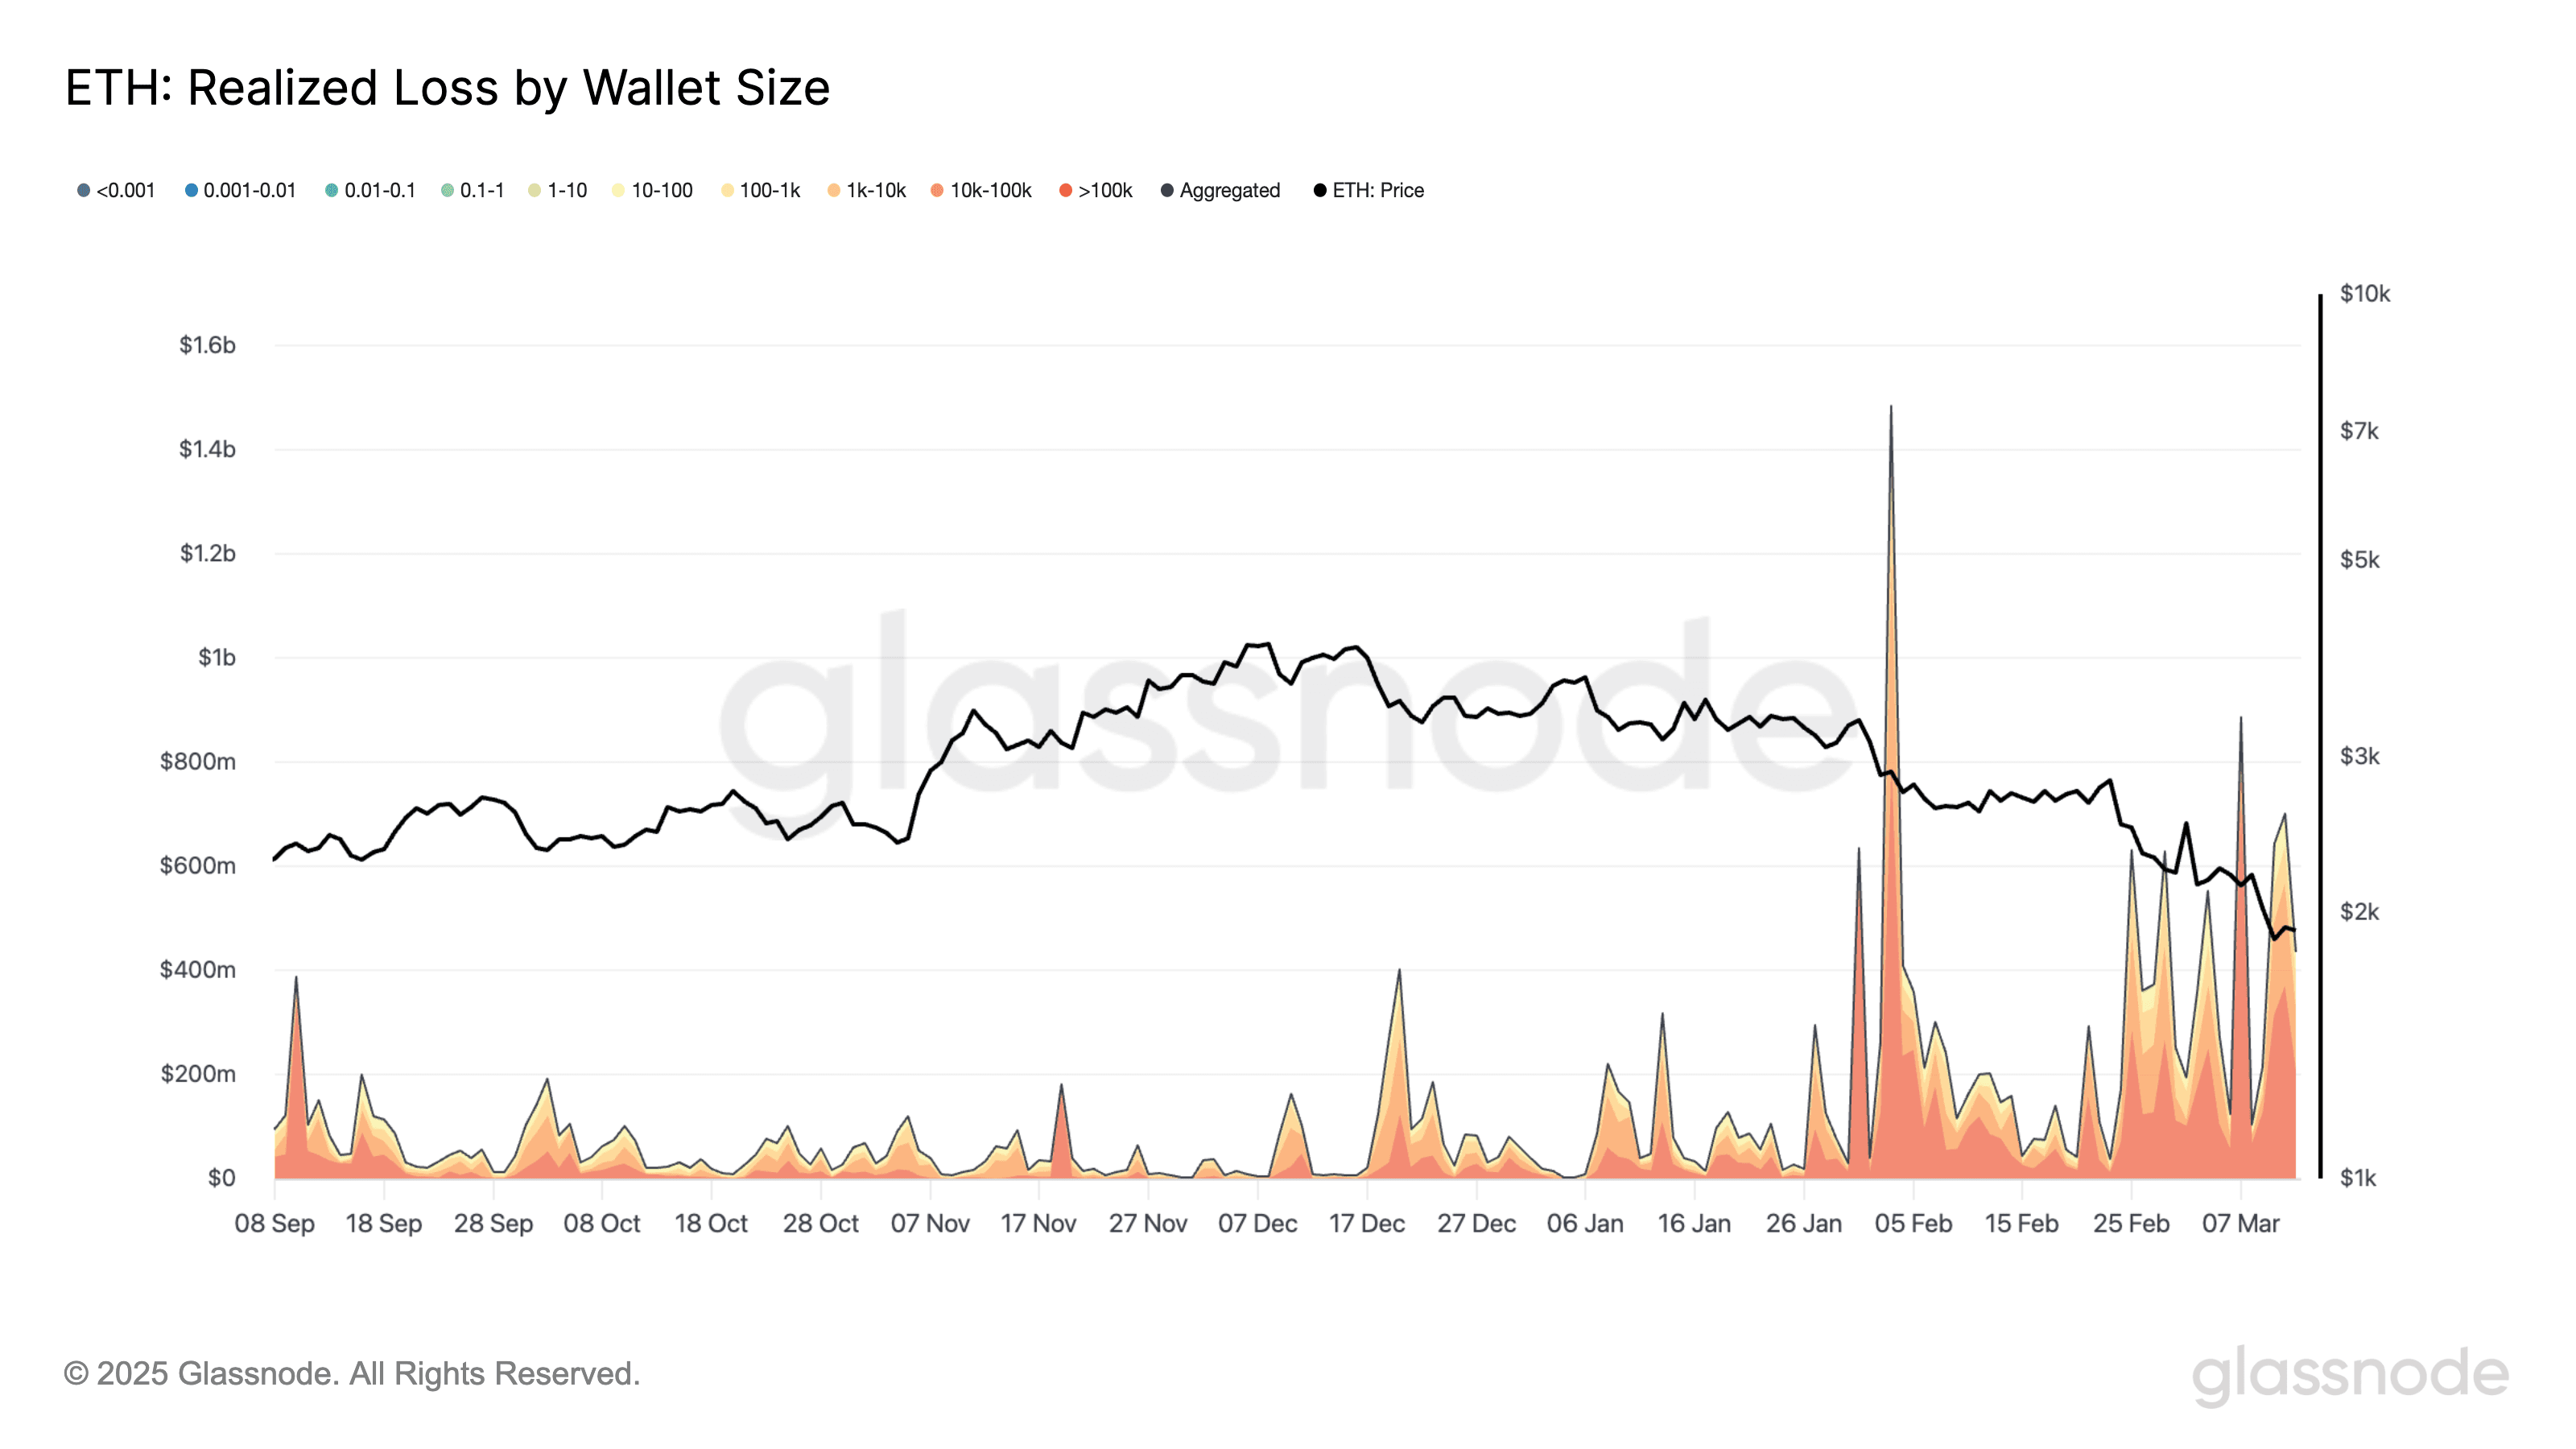
Task: Hide the 100-1k wallet series
Action: (x=760, y=190)
